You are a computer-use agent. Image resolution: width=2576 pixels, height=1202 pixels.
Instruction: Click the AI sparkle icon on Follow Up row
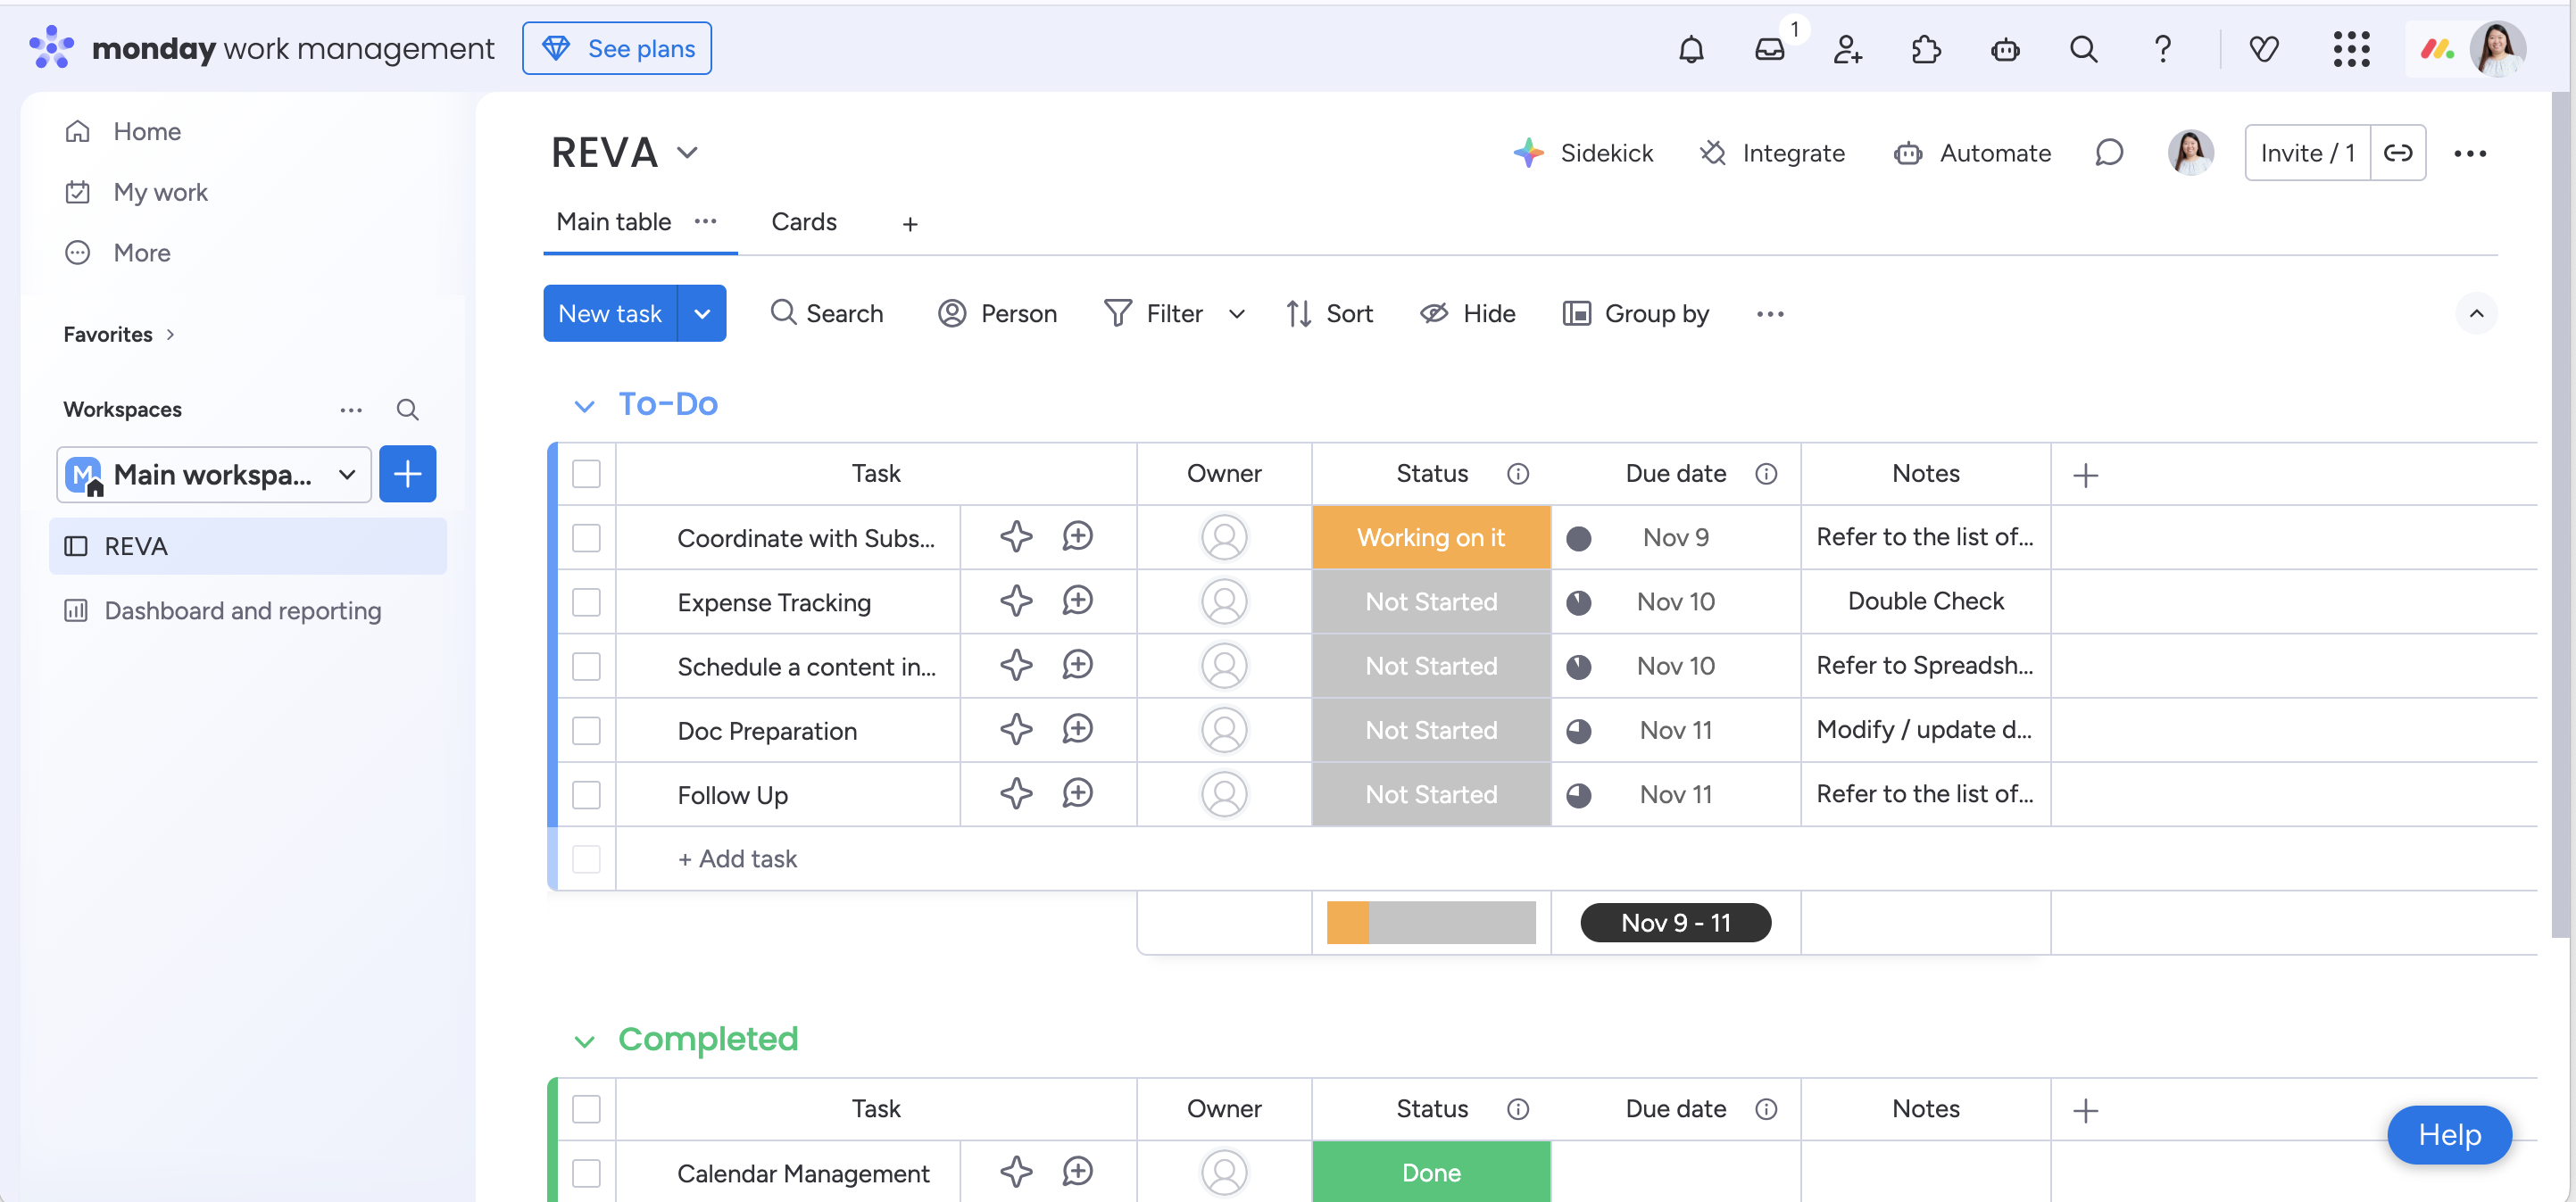[x=1016, y=794]
